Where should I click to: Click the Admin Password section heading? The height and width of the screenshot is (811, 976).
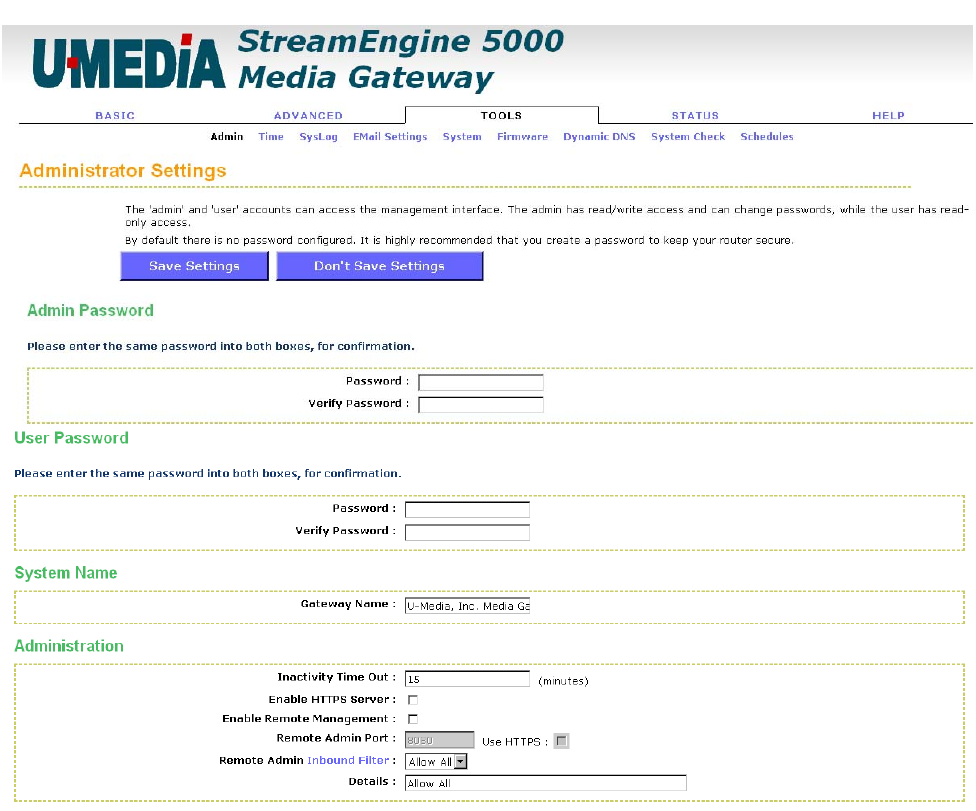(90, 310)
